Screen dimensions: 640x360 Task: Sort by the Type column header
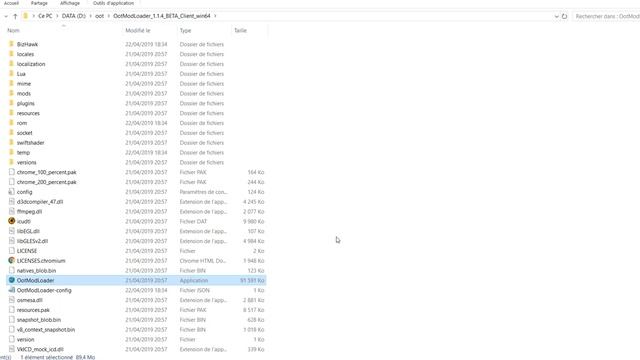[x=185, y=31]
